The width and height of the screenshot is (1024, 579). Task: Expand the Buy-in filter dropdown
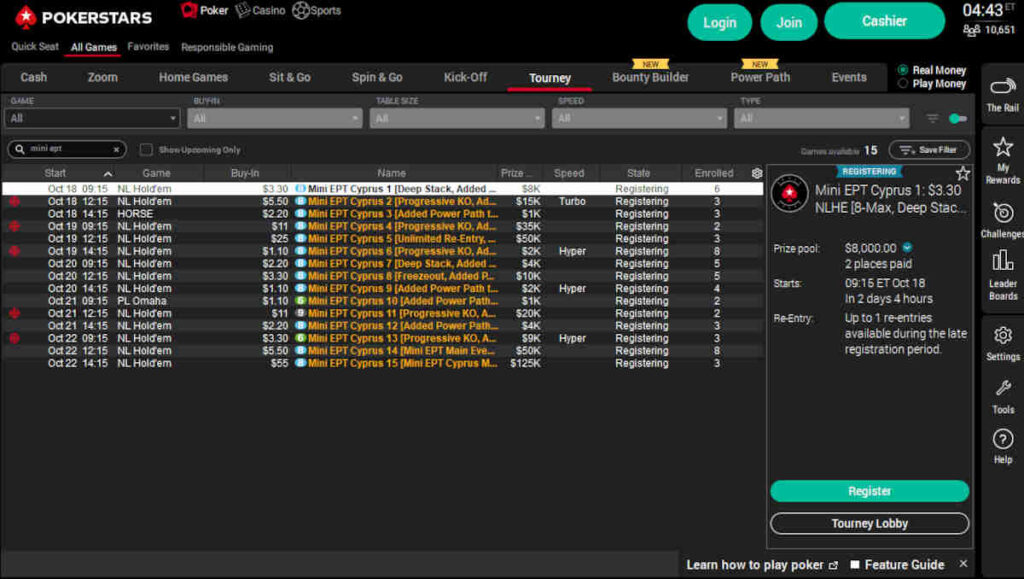click(x=274, y=118)
